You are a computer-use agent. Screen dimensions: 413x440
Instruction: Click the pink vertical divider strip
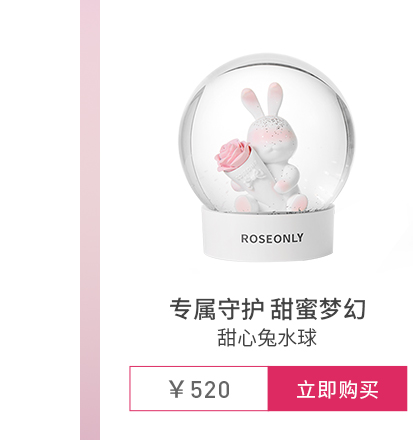pos(90,220)
